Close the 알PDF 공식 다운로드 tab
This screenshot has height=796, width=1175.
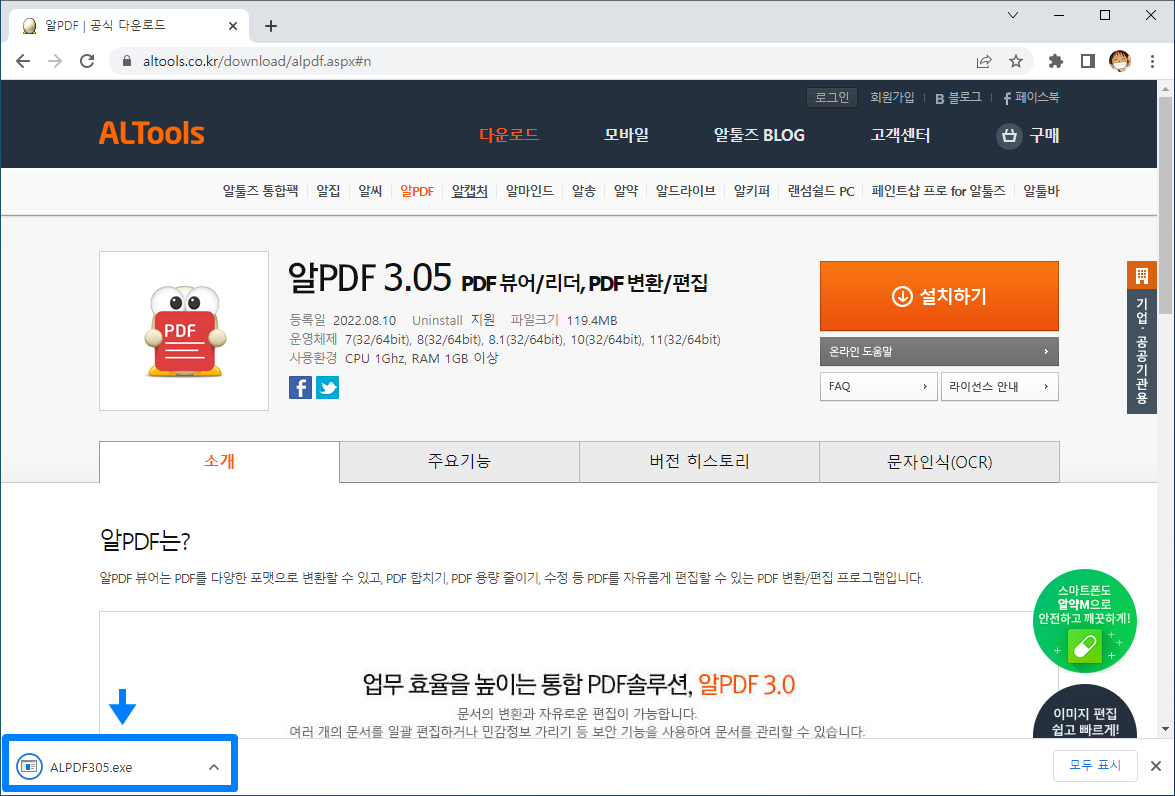pos(232,26)
